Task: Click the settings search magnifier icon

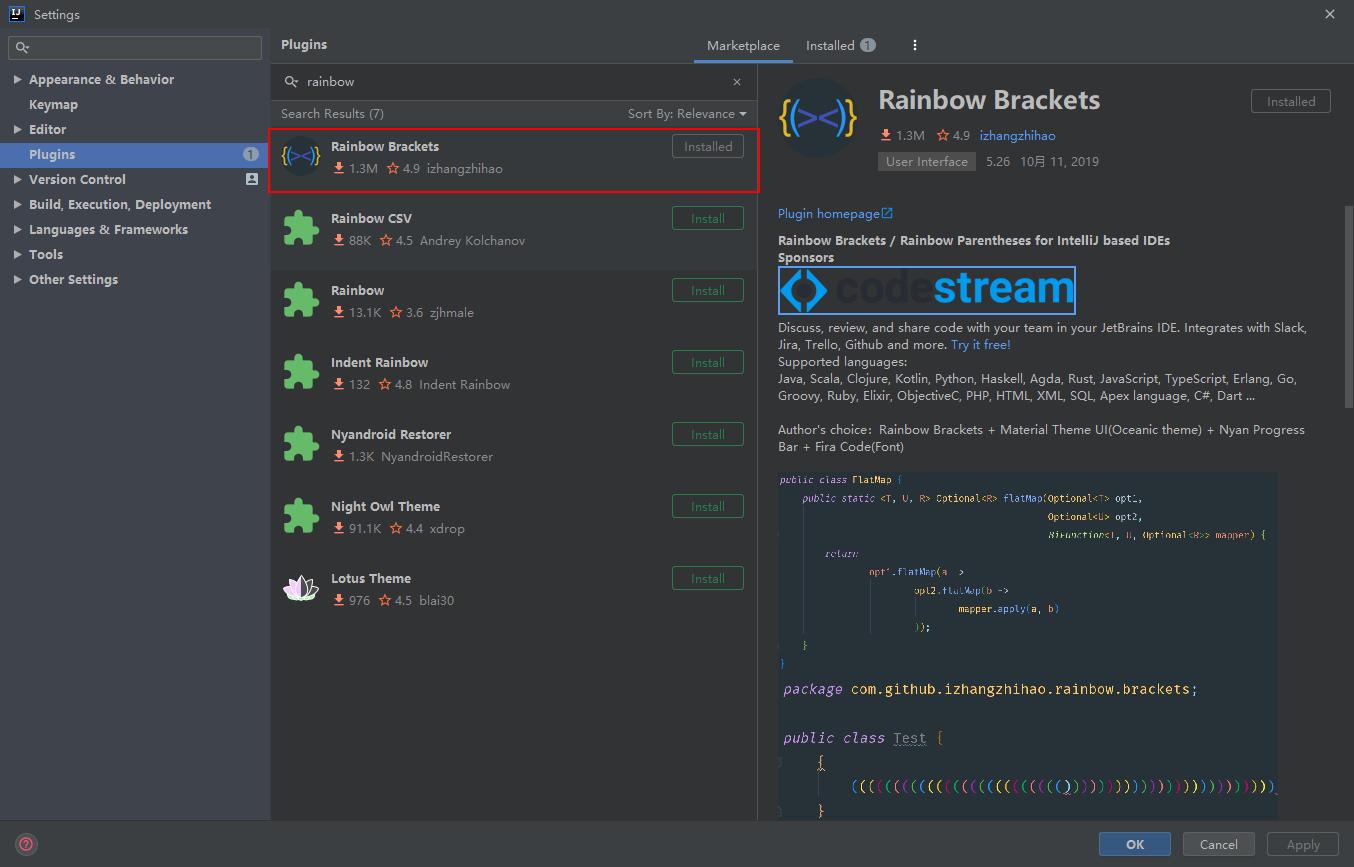Action: click(x=23, y=47)
